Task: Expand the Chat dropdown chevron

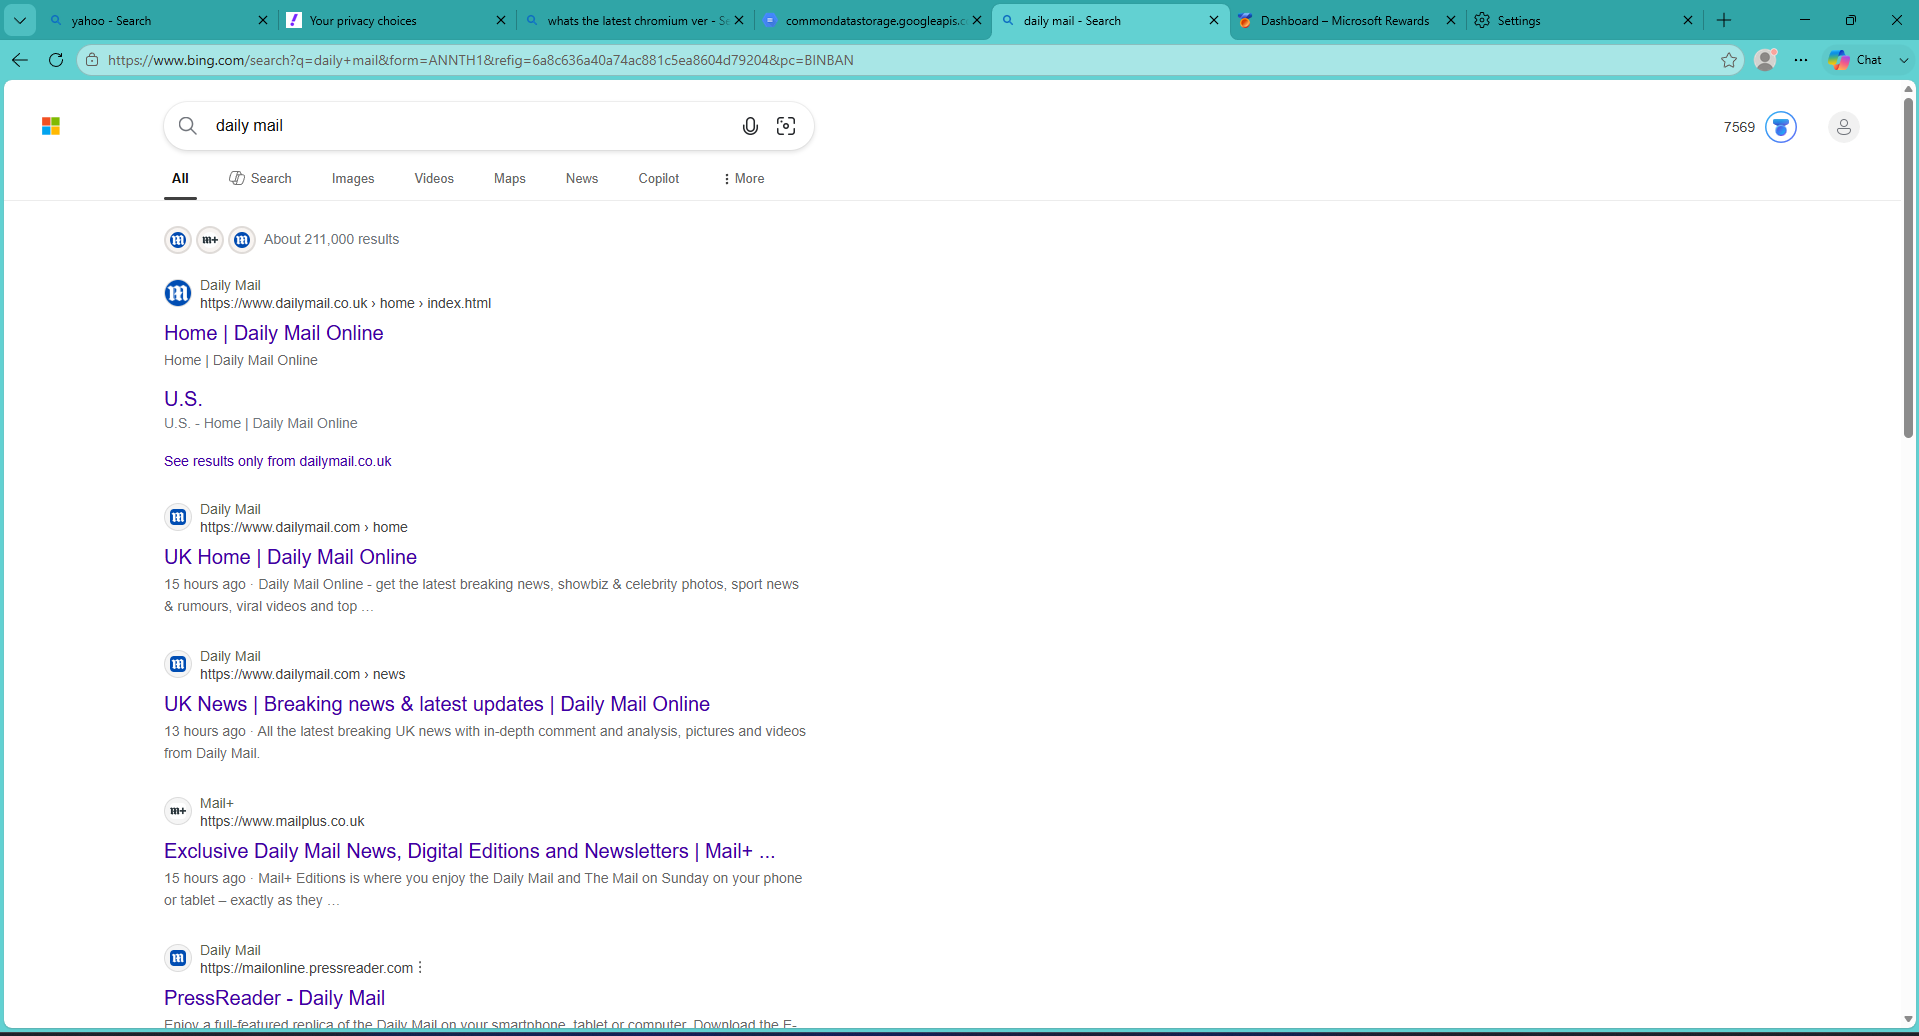Action: (x=1903, y=60)
